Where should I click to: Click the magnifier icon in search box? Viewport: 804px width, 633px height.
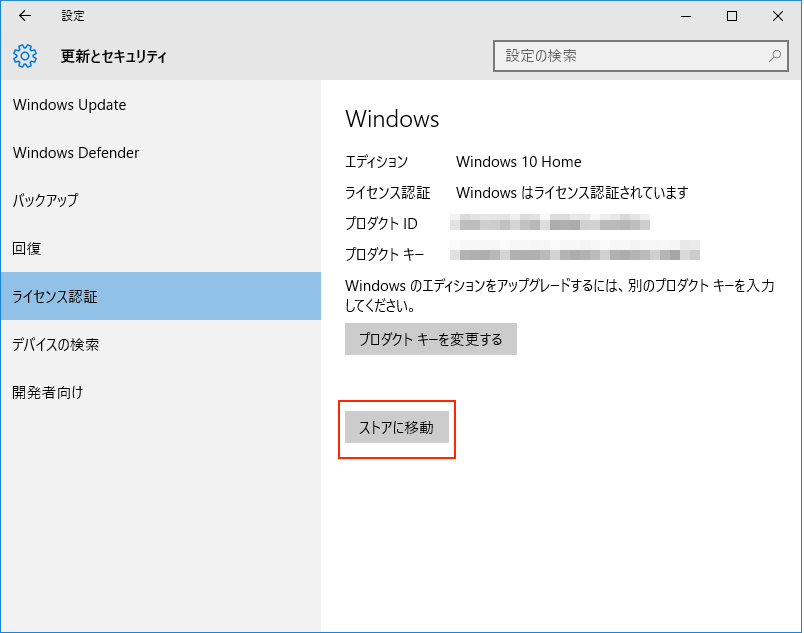pos(774,56)
